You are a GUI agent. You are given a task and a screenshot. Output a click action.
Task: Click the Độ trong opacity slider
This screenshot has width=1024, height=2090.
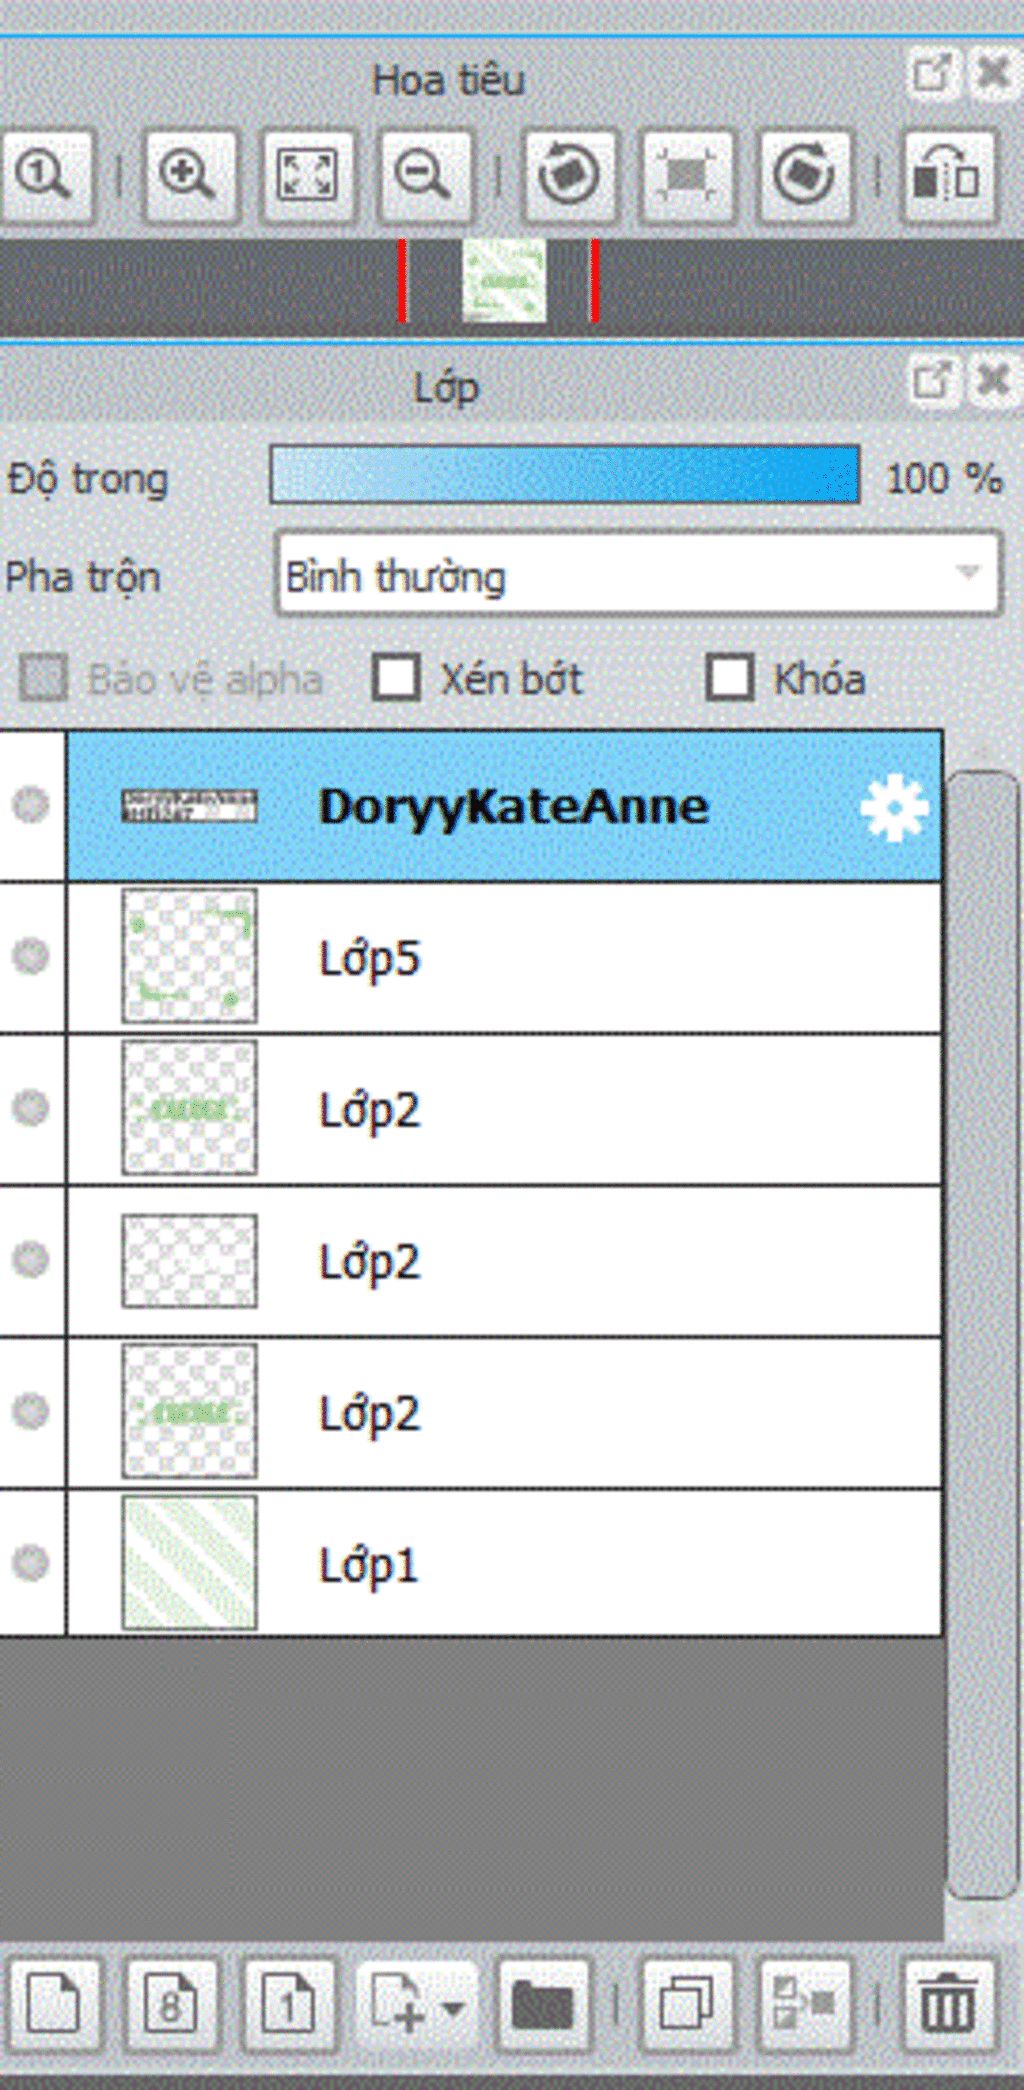[x=565, y=475]
